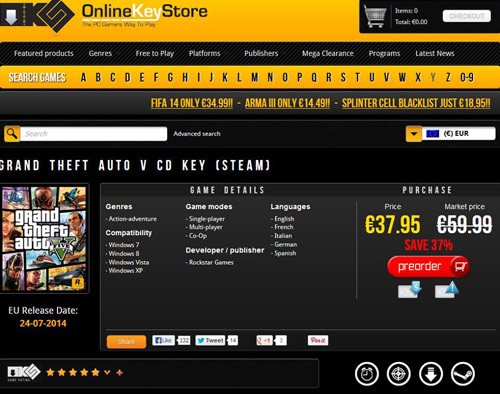Click the stopwatch round icon
The width and height of the screenshot is (500, 394).
(367, 374)
